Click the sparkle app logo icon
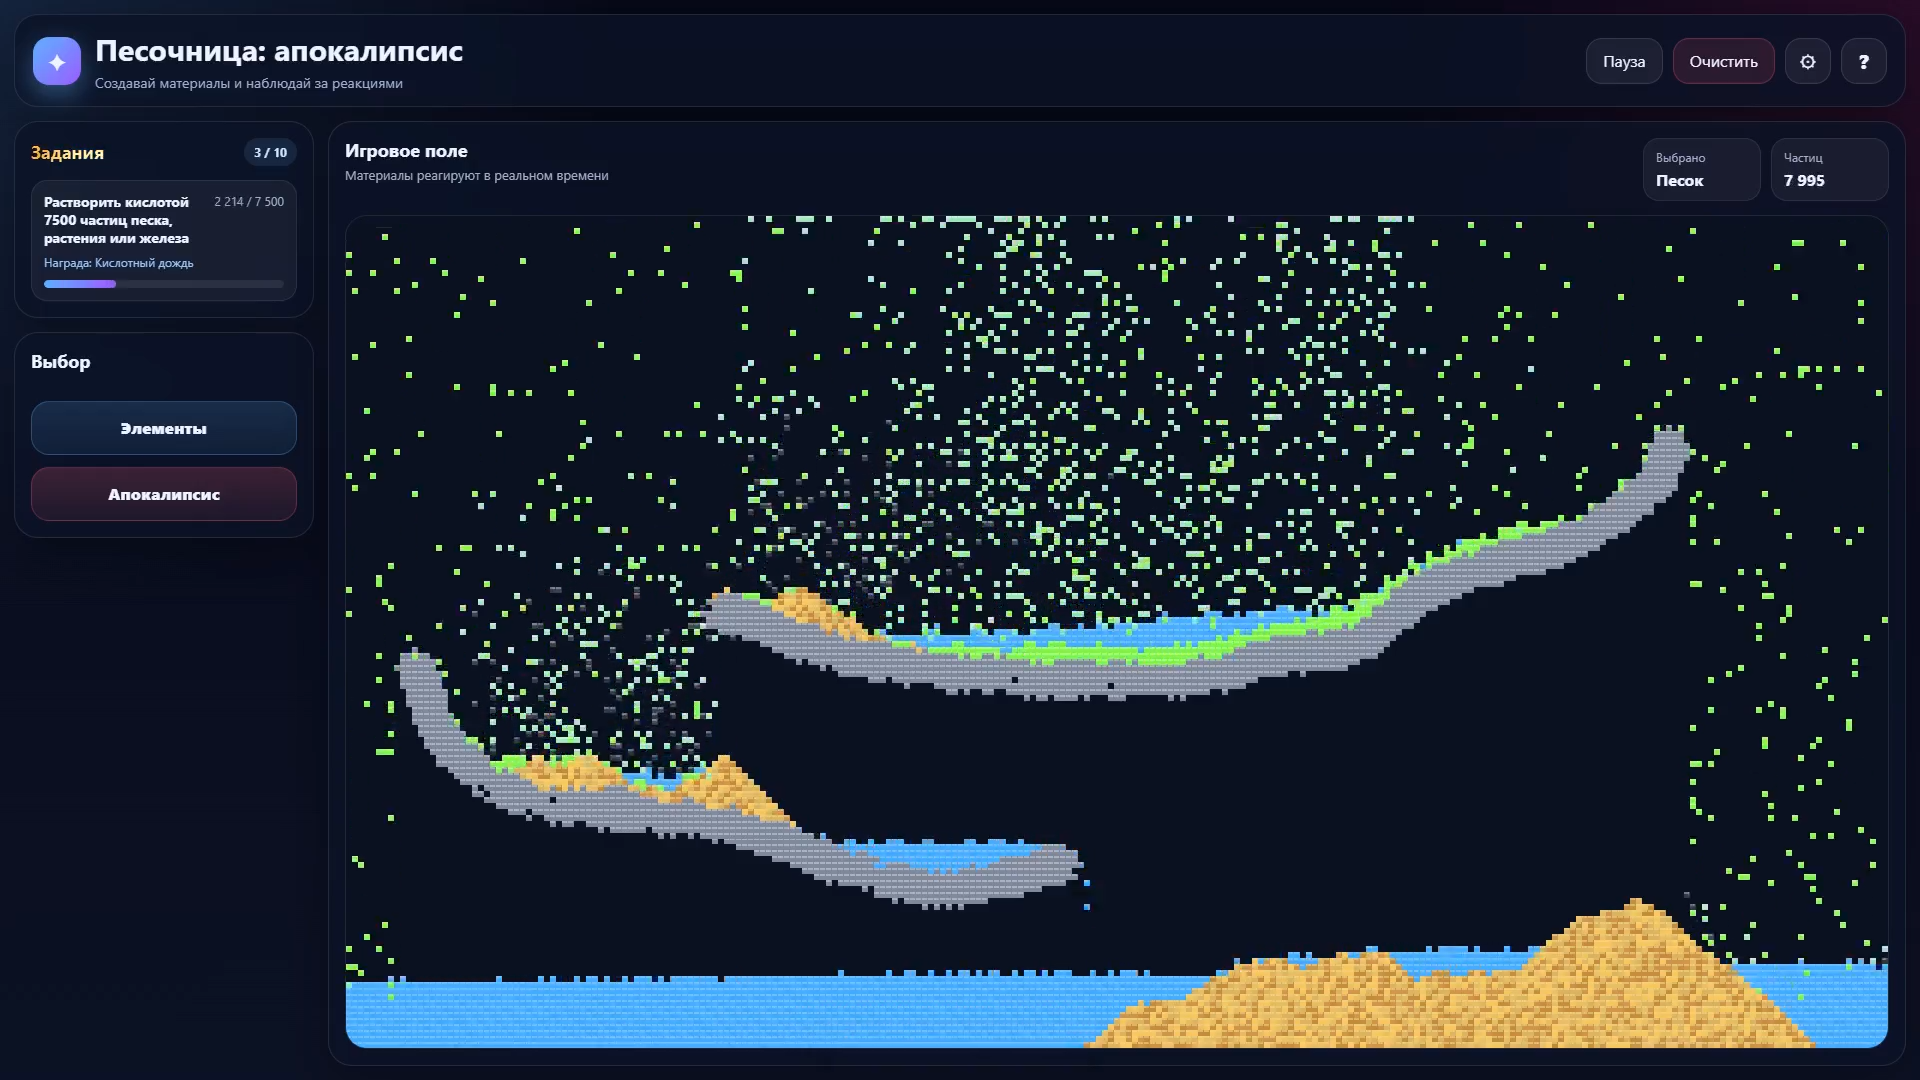 57,62
